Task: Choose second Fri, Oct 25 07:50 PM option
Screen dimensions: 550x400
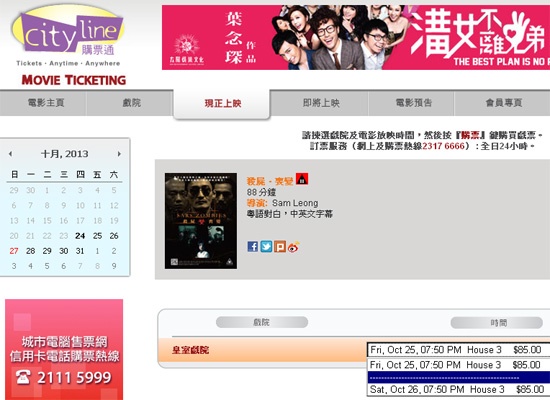Action: [x=458, y=365]
